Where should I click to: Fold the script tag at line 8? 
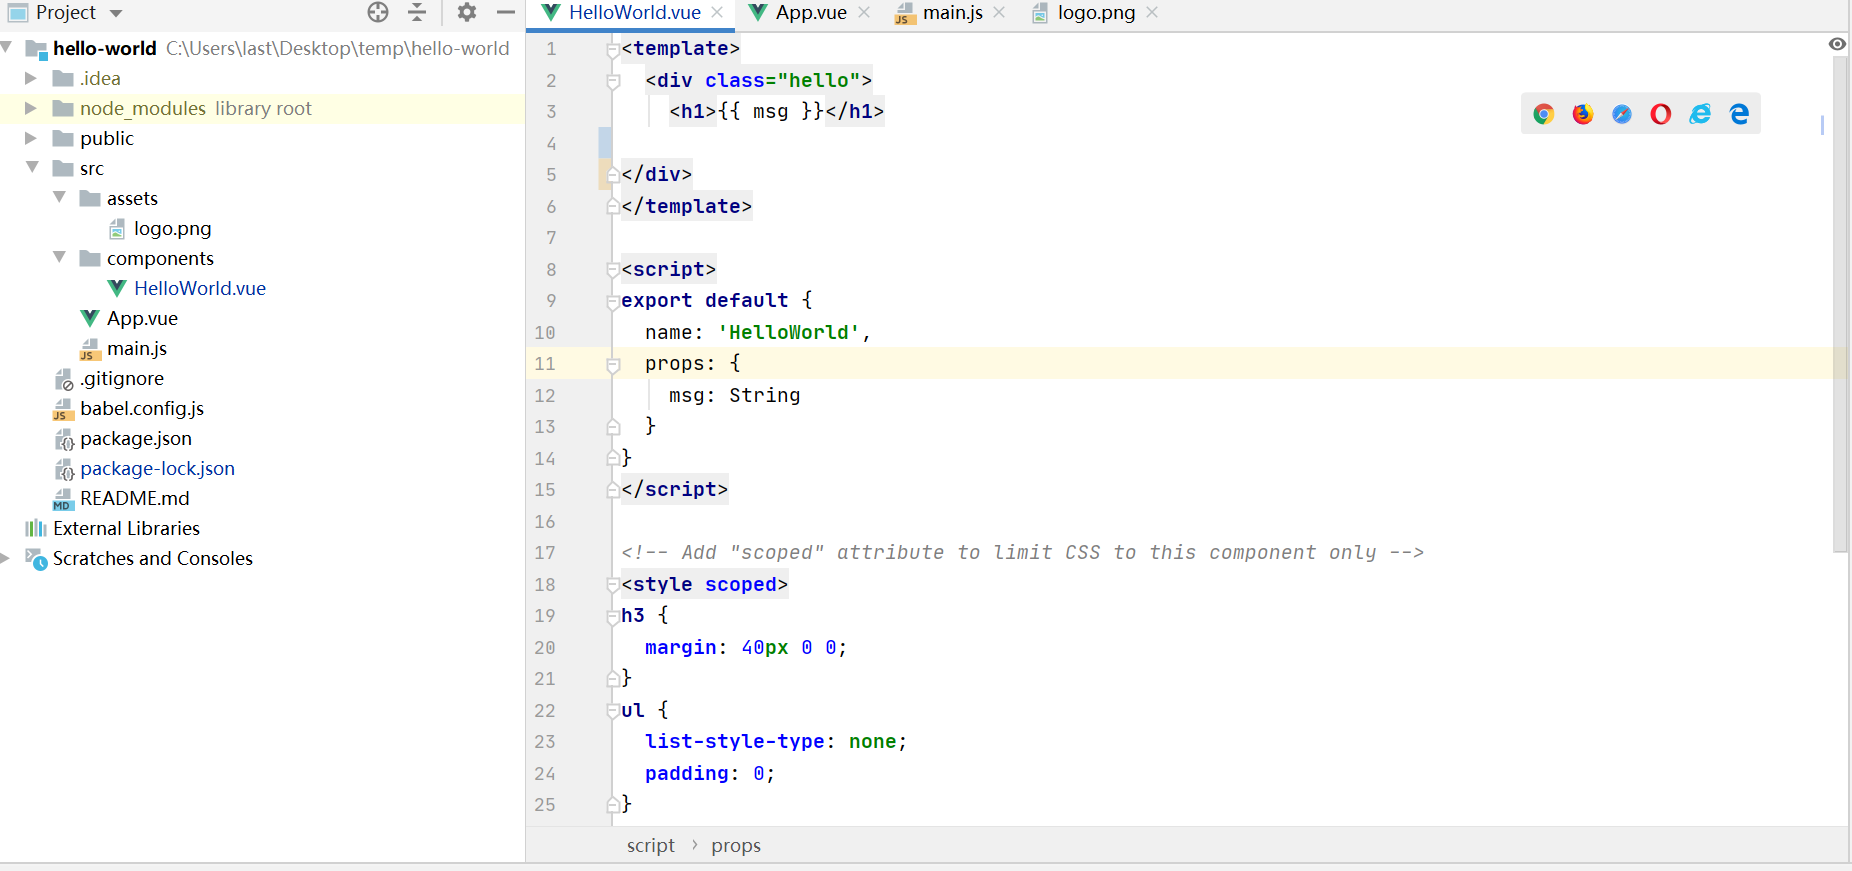tap(613, 270)
